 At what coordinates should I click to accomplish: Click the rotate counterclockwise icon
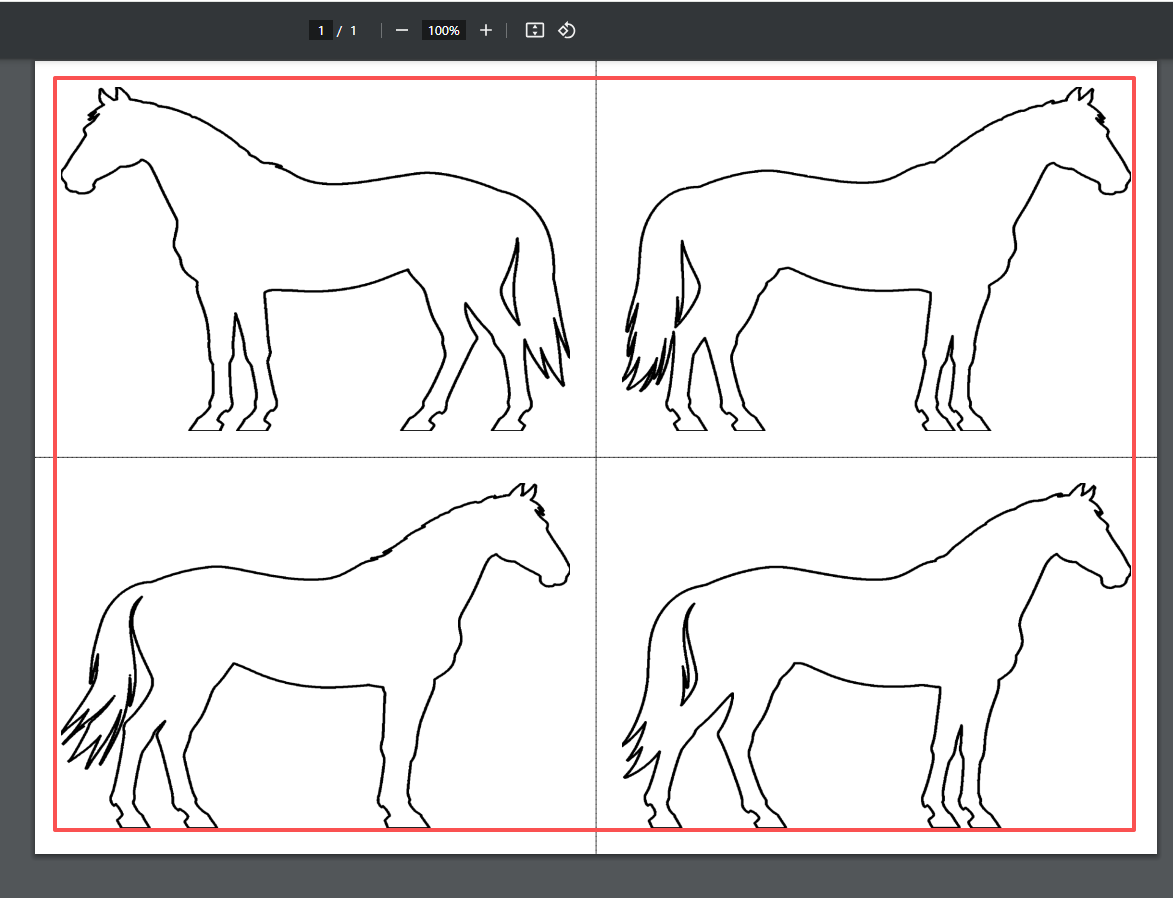(x=566, y=30)
